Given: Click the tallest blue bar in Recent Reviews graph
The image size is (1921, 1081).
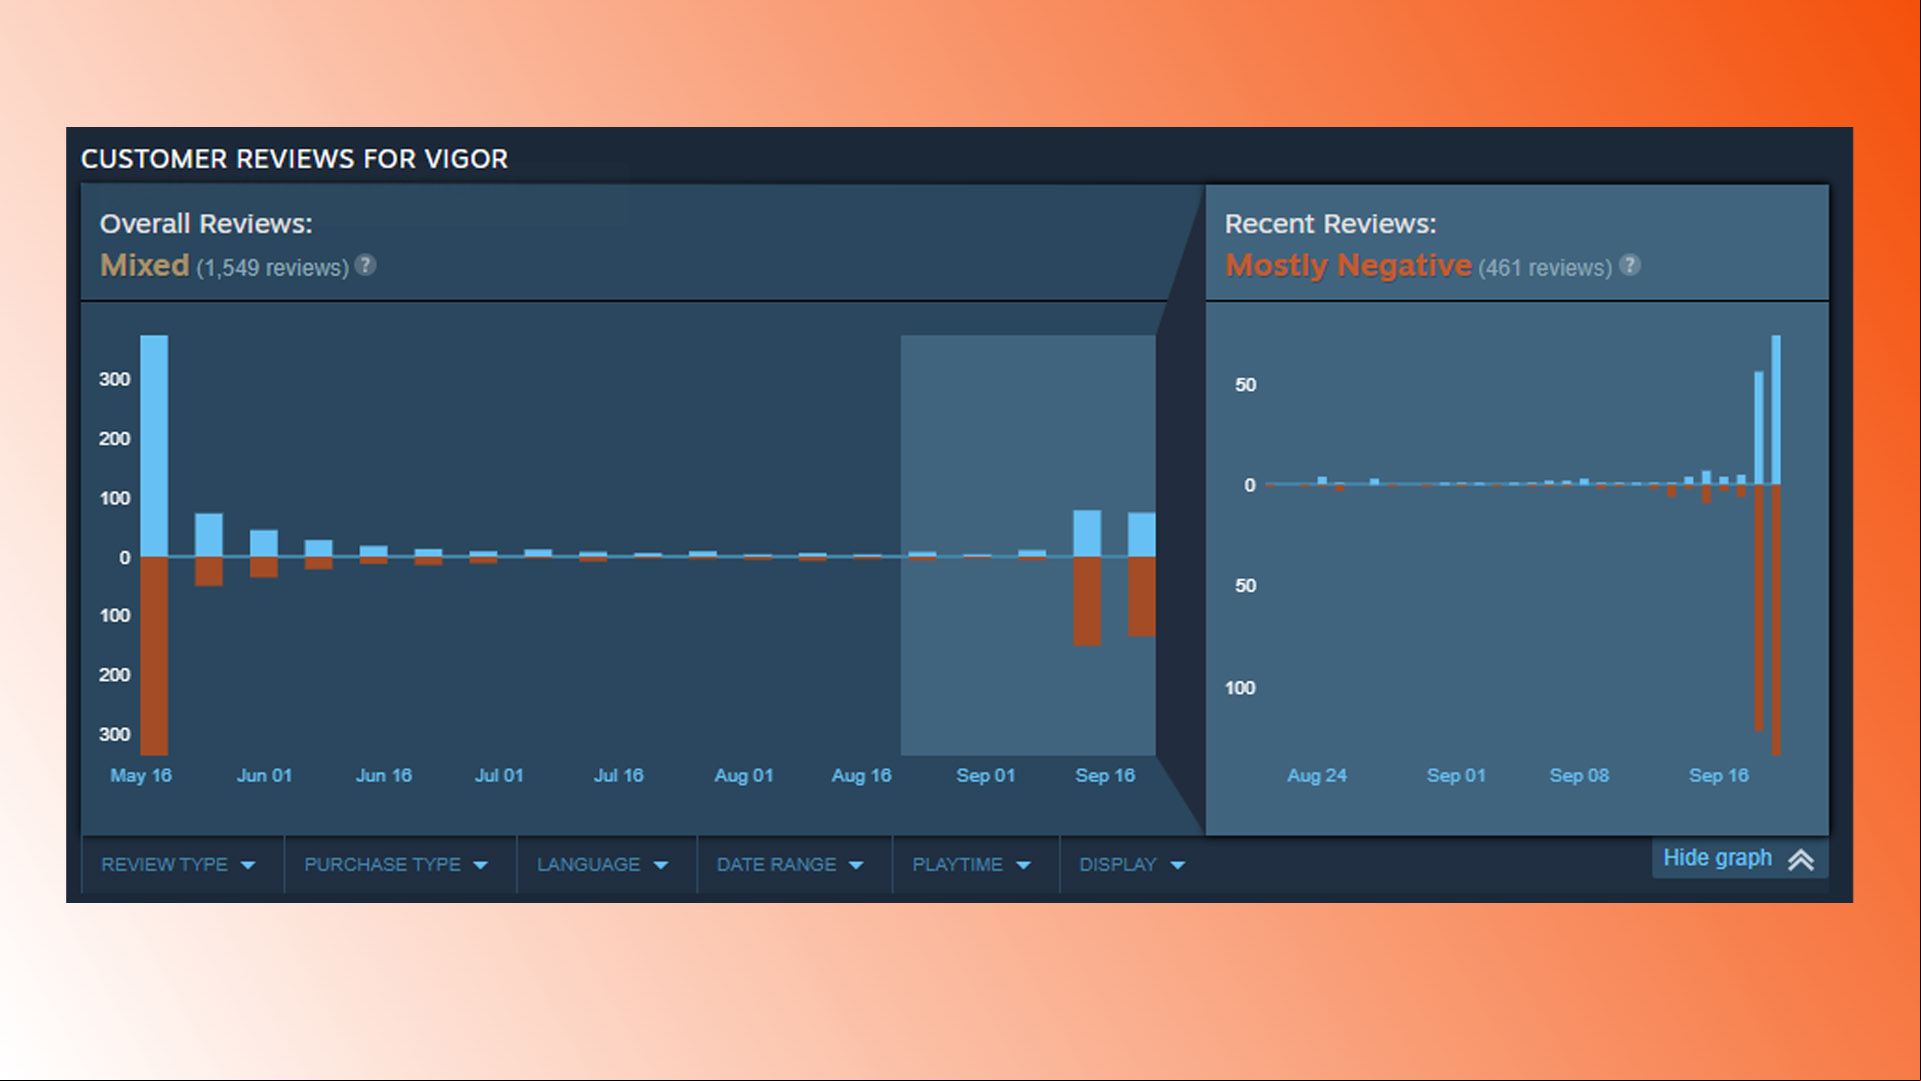Looking at the screenshot, I should pyautogui.click(x=1776, y=410).
